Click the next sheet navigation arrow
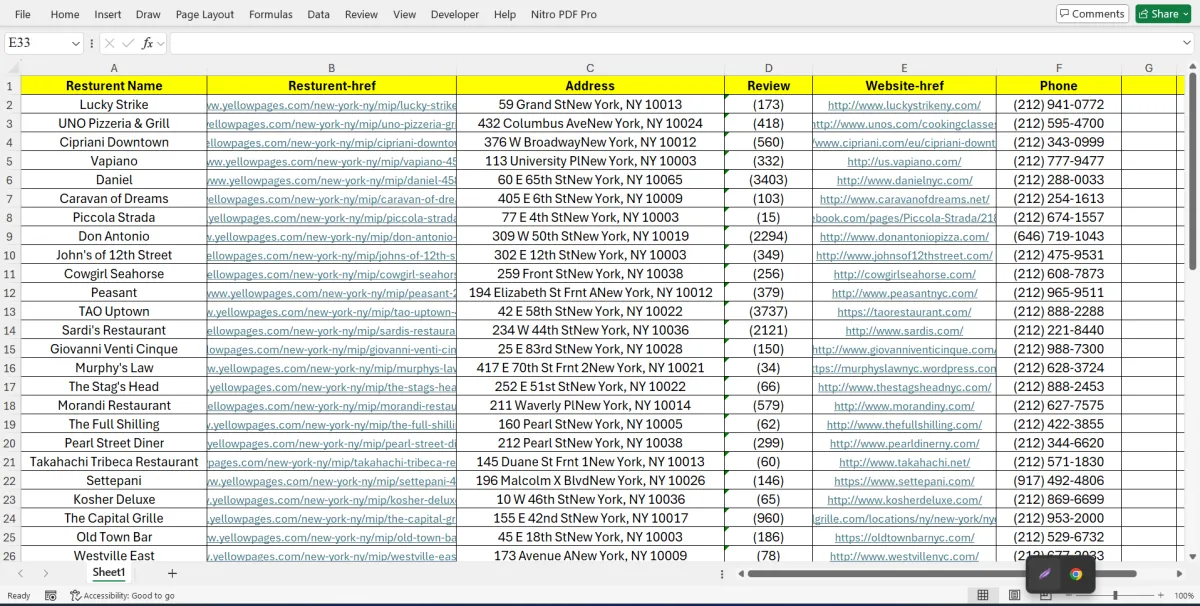Screen dimensions: 1200x606 coord(46,573)
